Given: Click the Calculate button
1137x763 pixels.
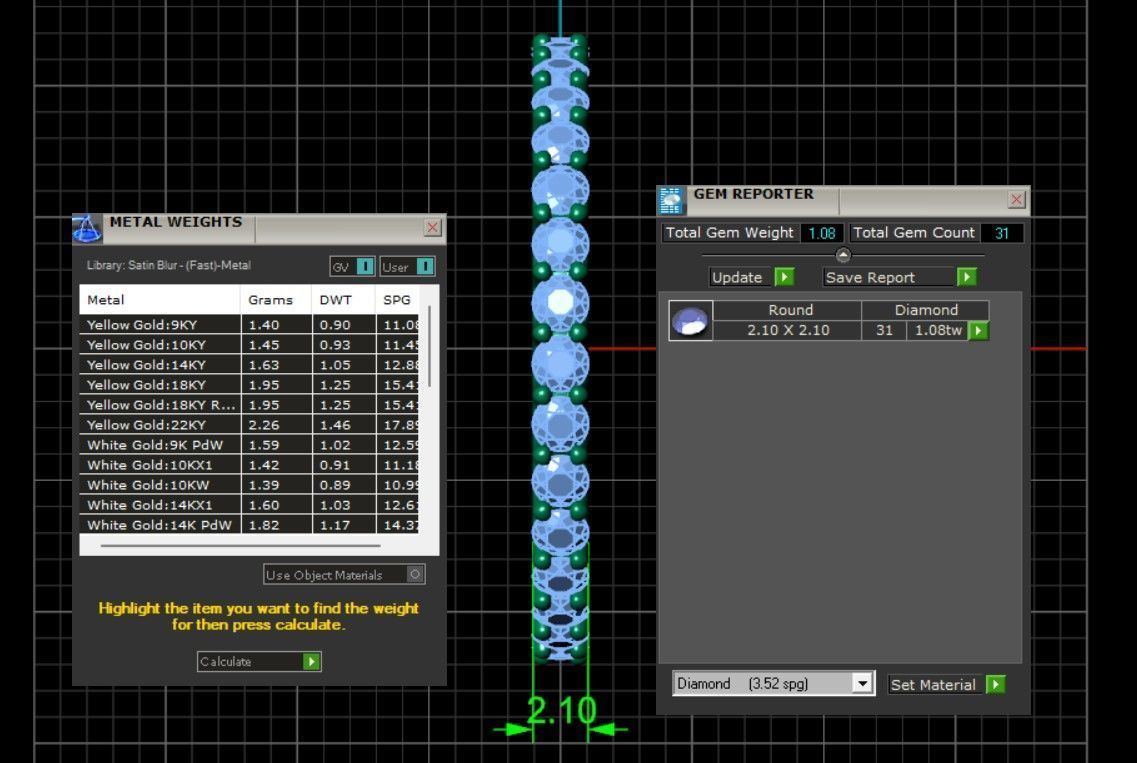Looking at the screenshot, I should 259,661.
